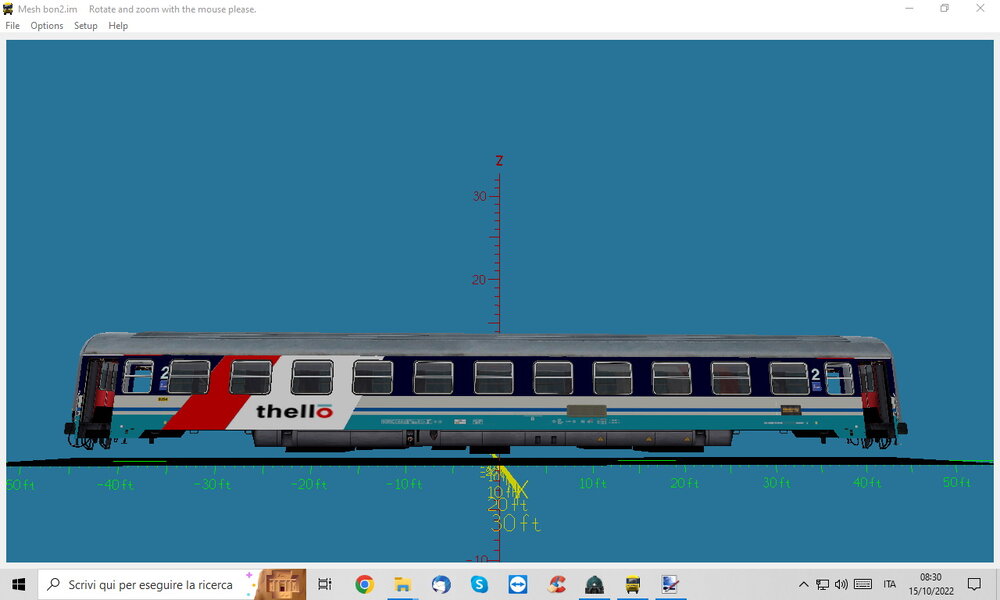Open the Setup menu

pos(85,26)
